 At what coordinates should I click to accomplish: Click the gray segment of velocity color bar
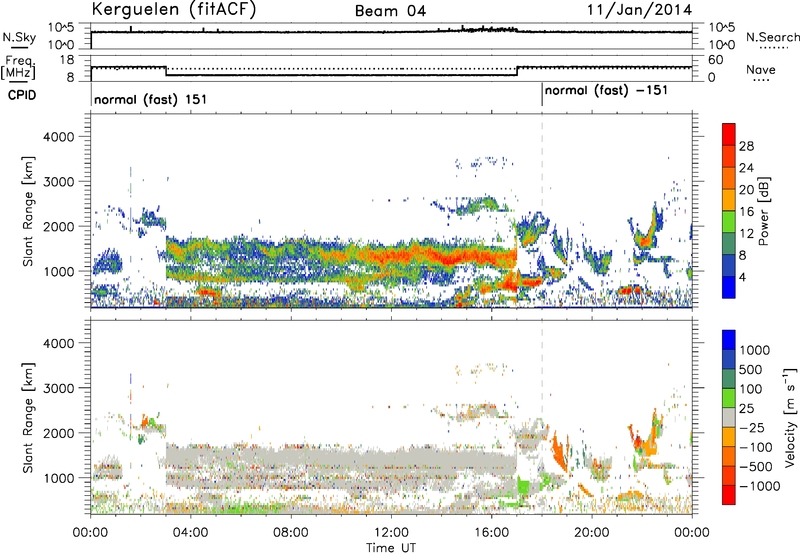(729, 418)
